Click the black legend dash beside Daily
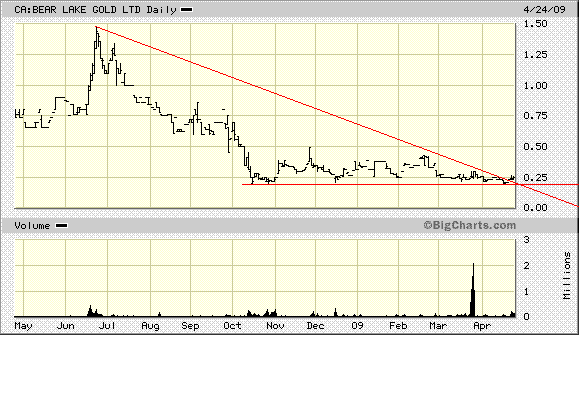Viewport: 579px width, 405px height. pos(186,10)
